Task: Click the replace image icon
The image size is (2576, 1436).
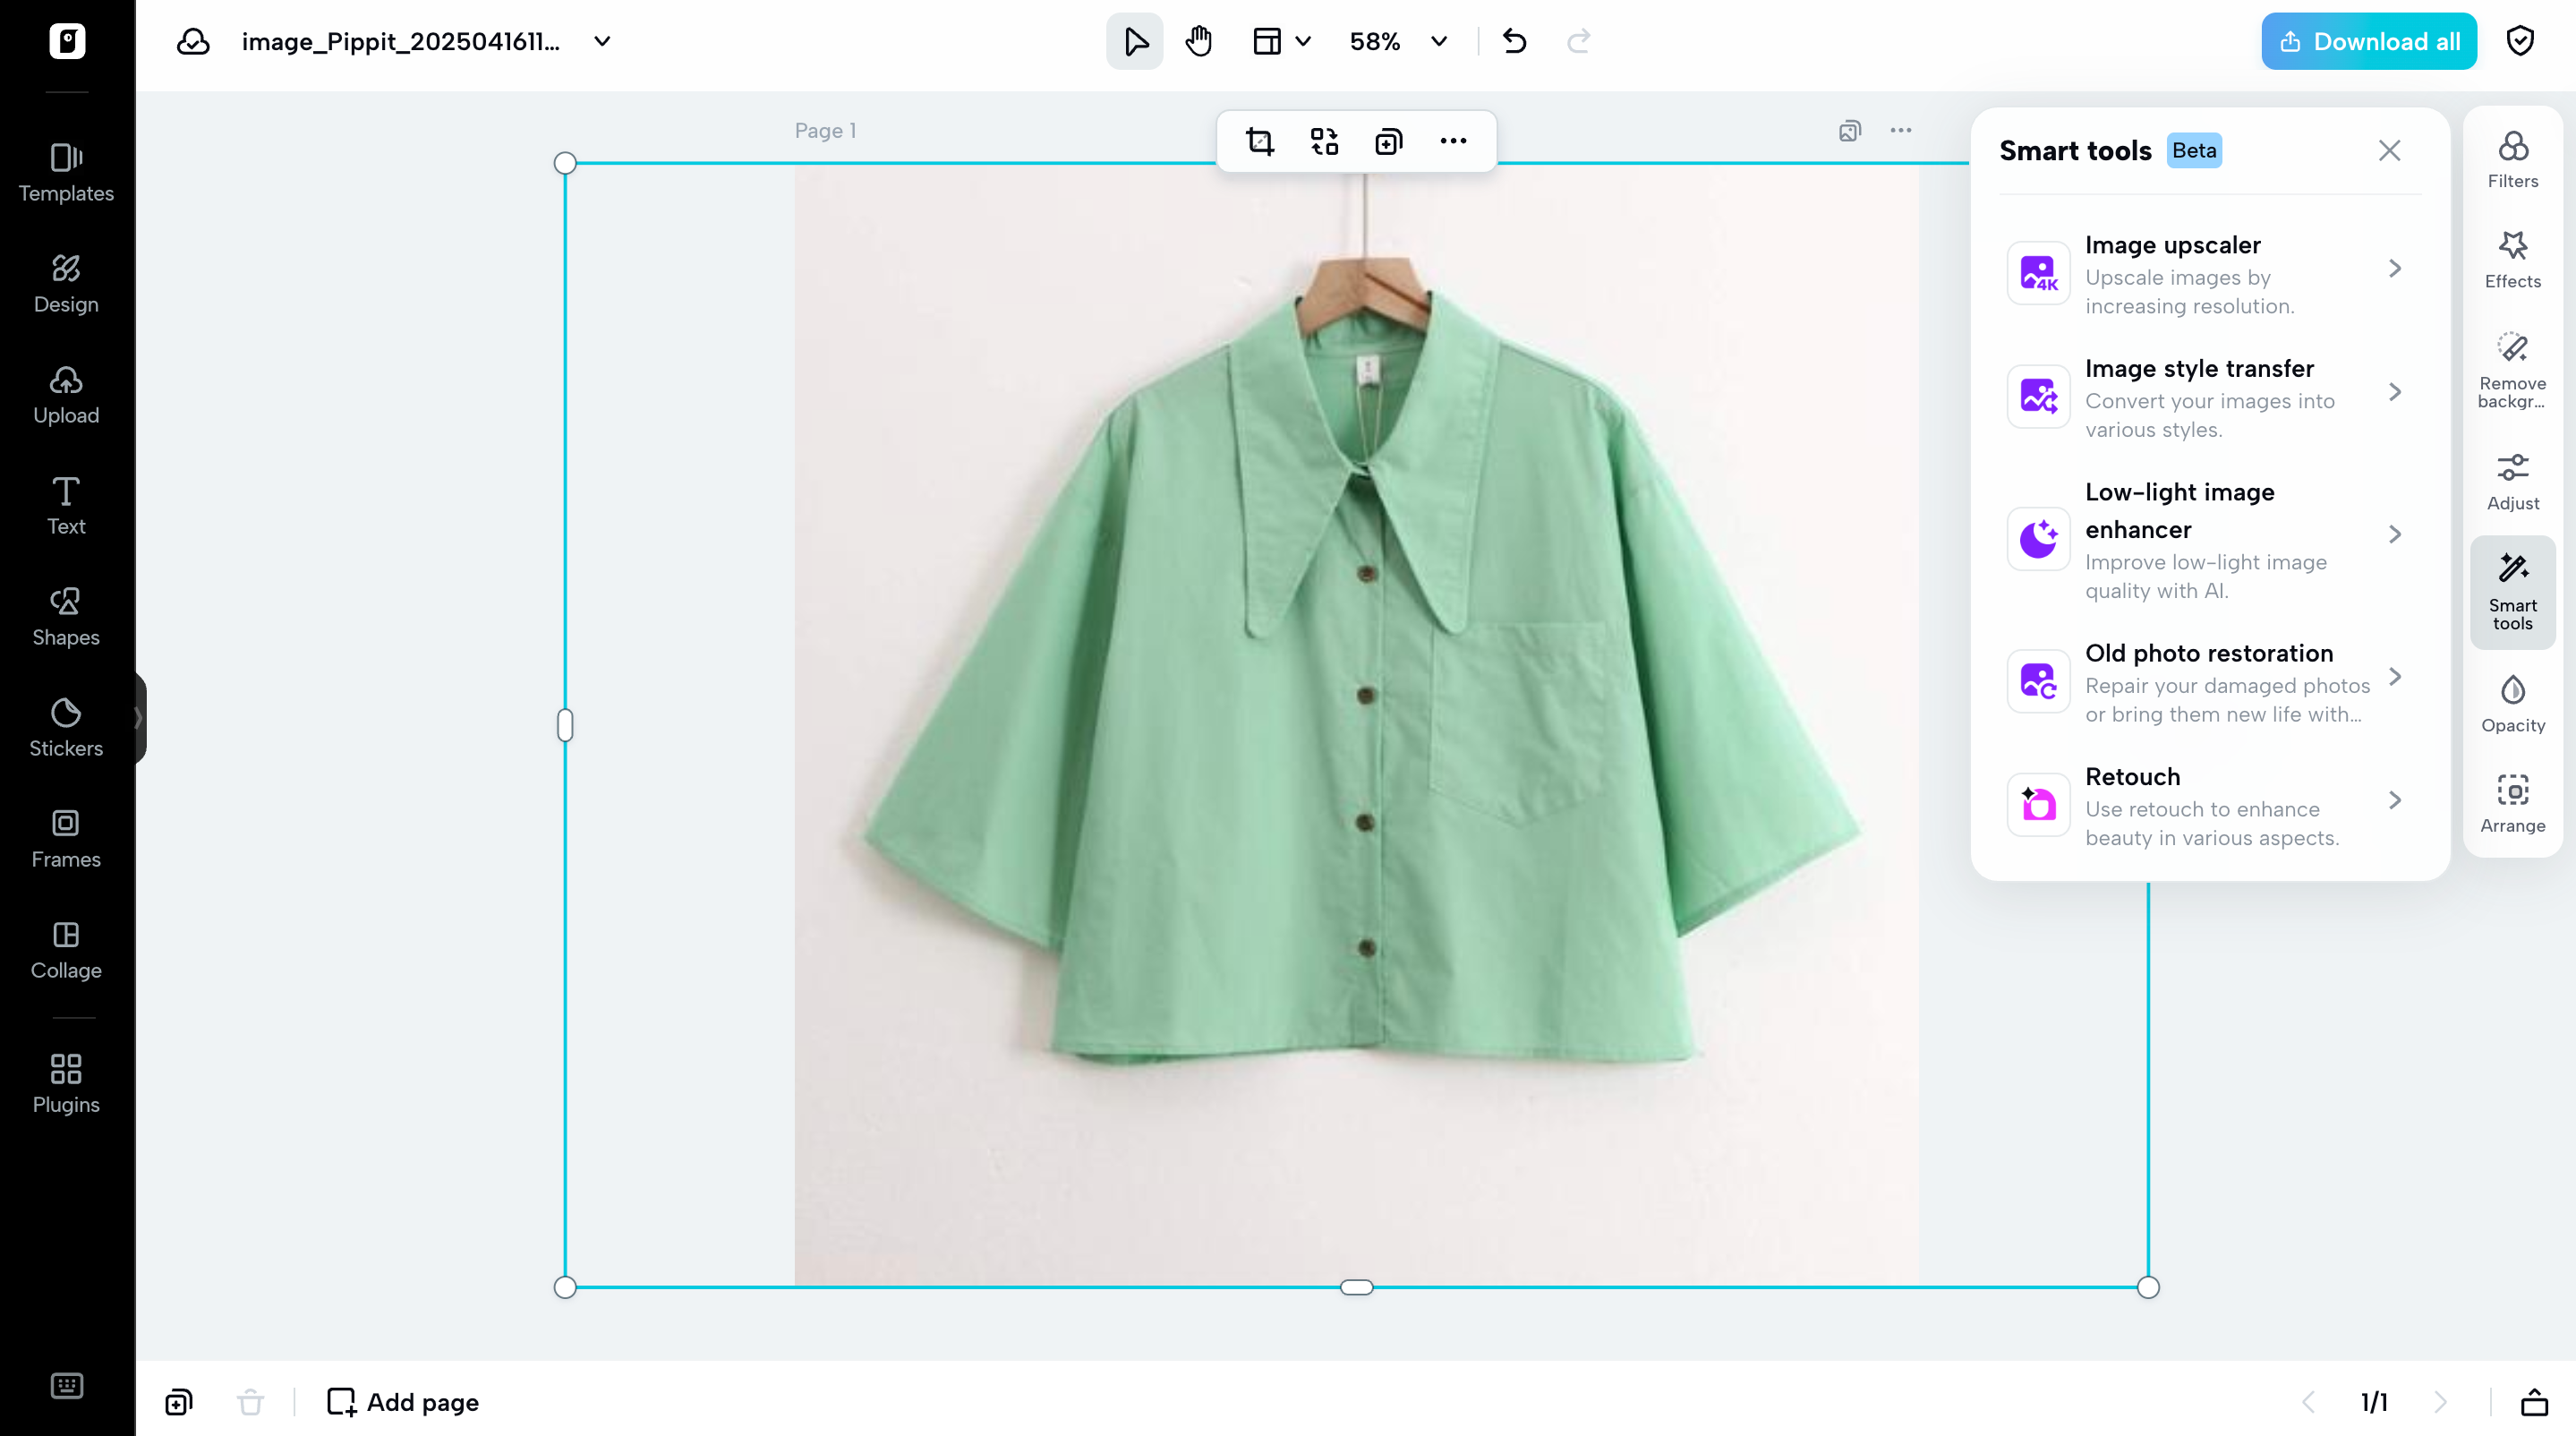Action: (x=1324, y=141)
